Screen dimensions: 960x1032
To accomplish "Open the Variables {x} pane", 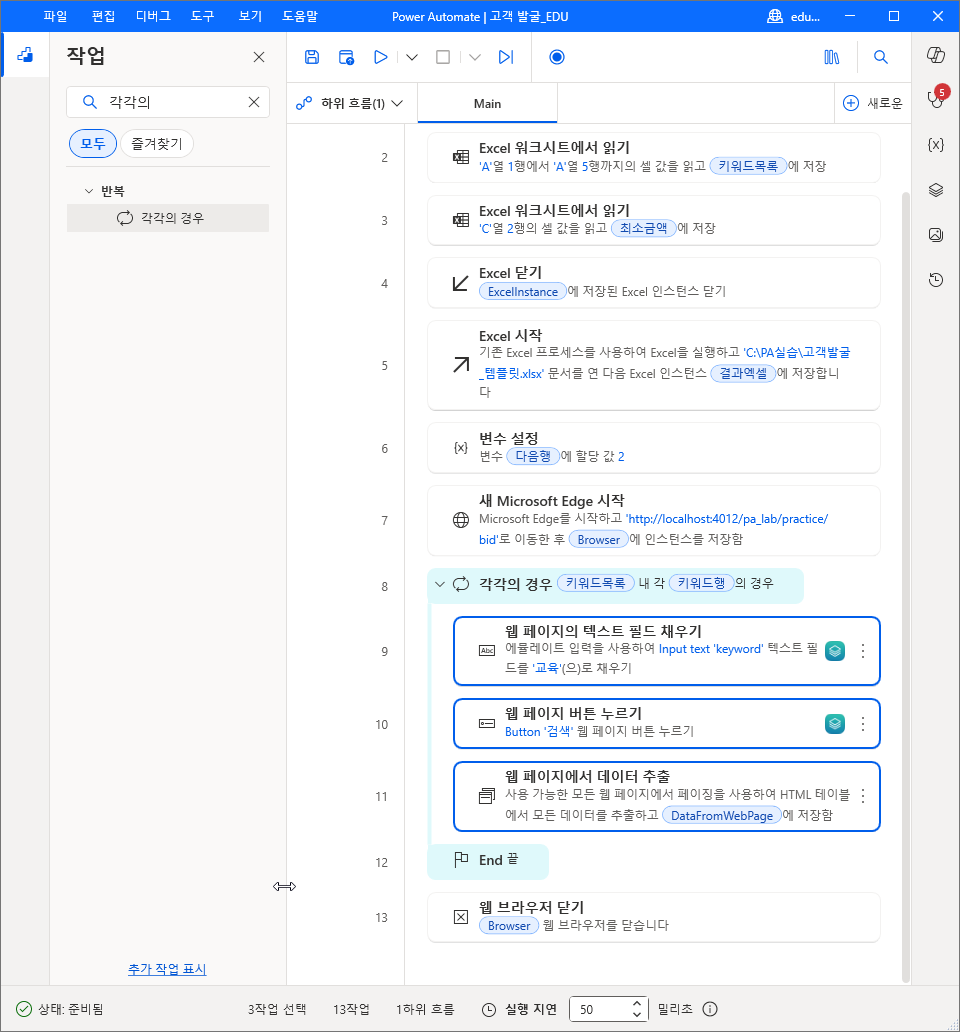I will click(936, 145).
